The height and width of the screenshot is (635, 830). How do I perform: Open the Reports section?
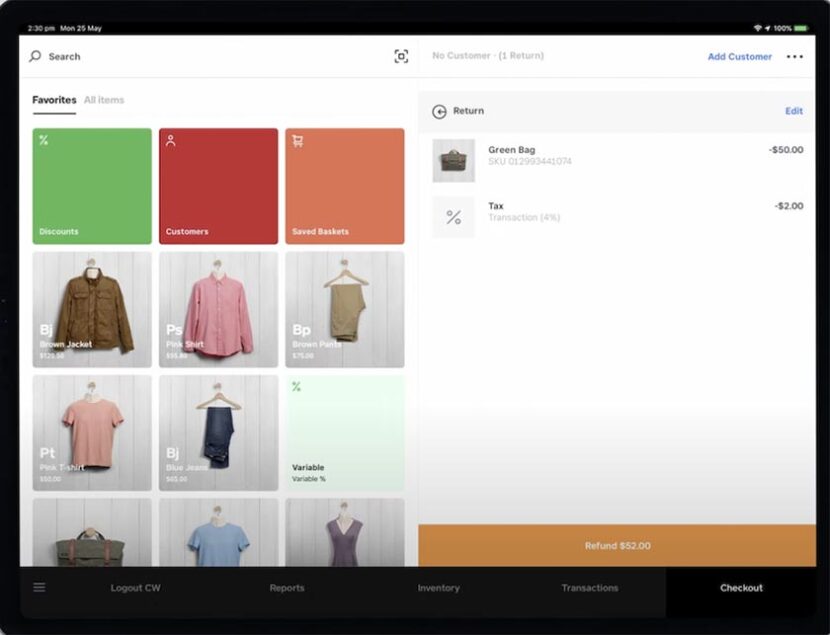coord(287,588)
